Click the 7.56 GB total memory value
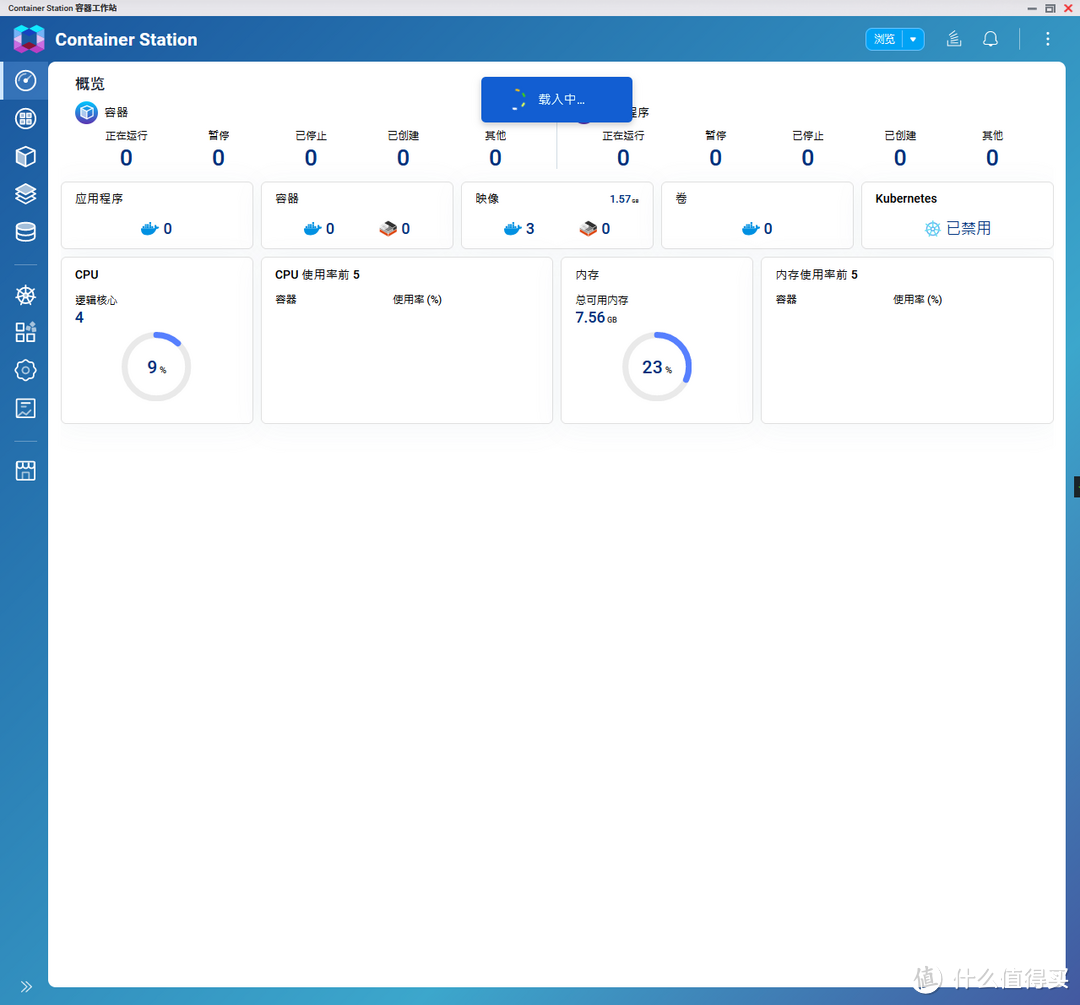The image size is (1080, 1005). point(596,318)
